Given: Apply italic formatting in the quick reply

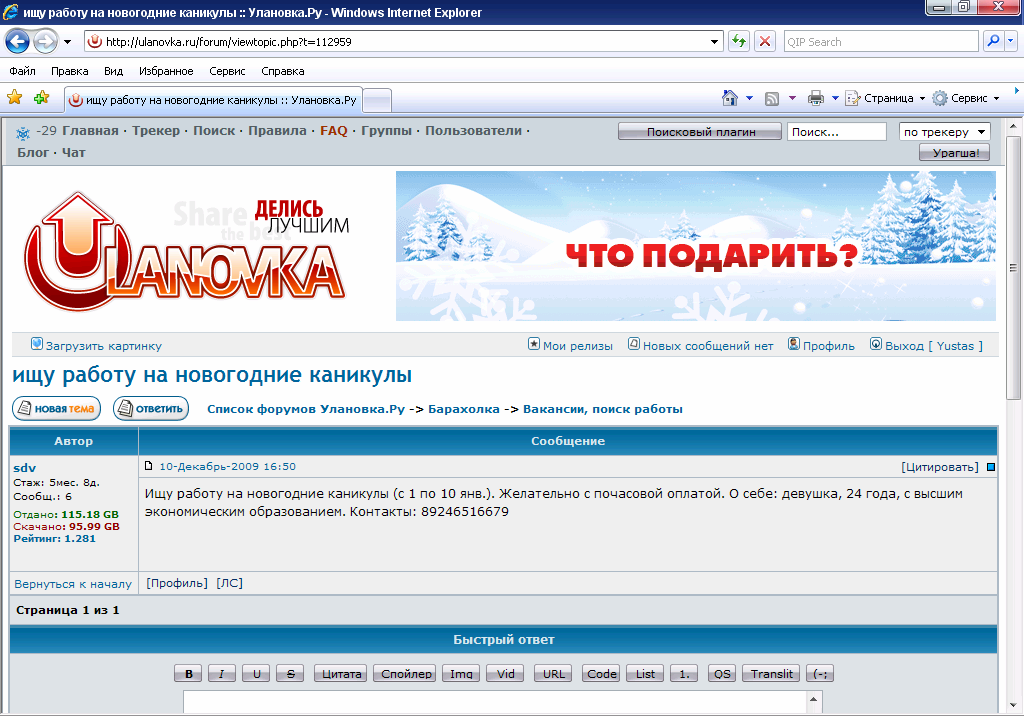Looking at the screenshot, I should click(221, 673).
